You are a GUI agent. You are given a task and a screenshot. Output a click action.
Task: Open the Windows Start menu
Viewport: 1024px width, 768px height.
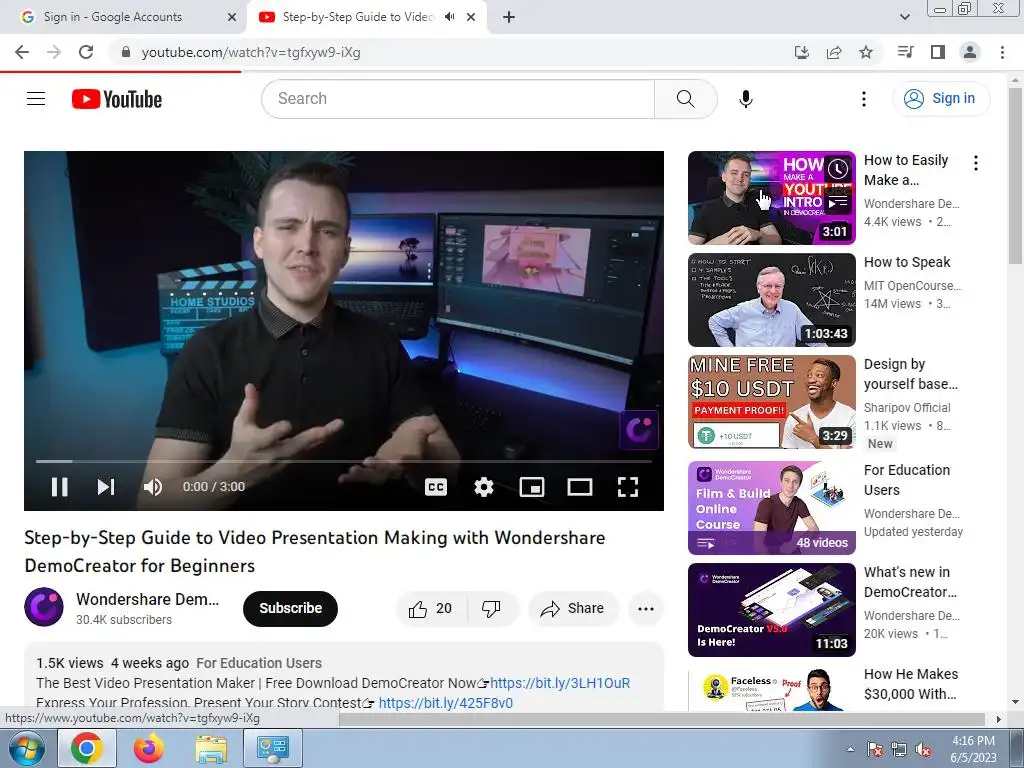(26, 748)
